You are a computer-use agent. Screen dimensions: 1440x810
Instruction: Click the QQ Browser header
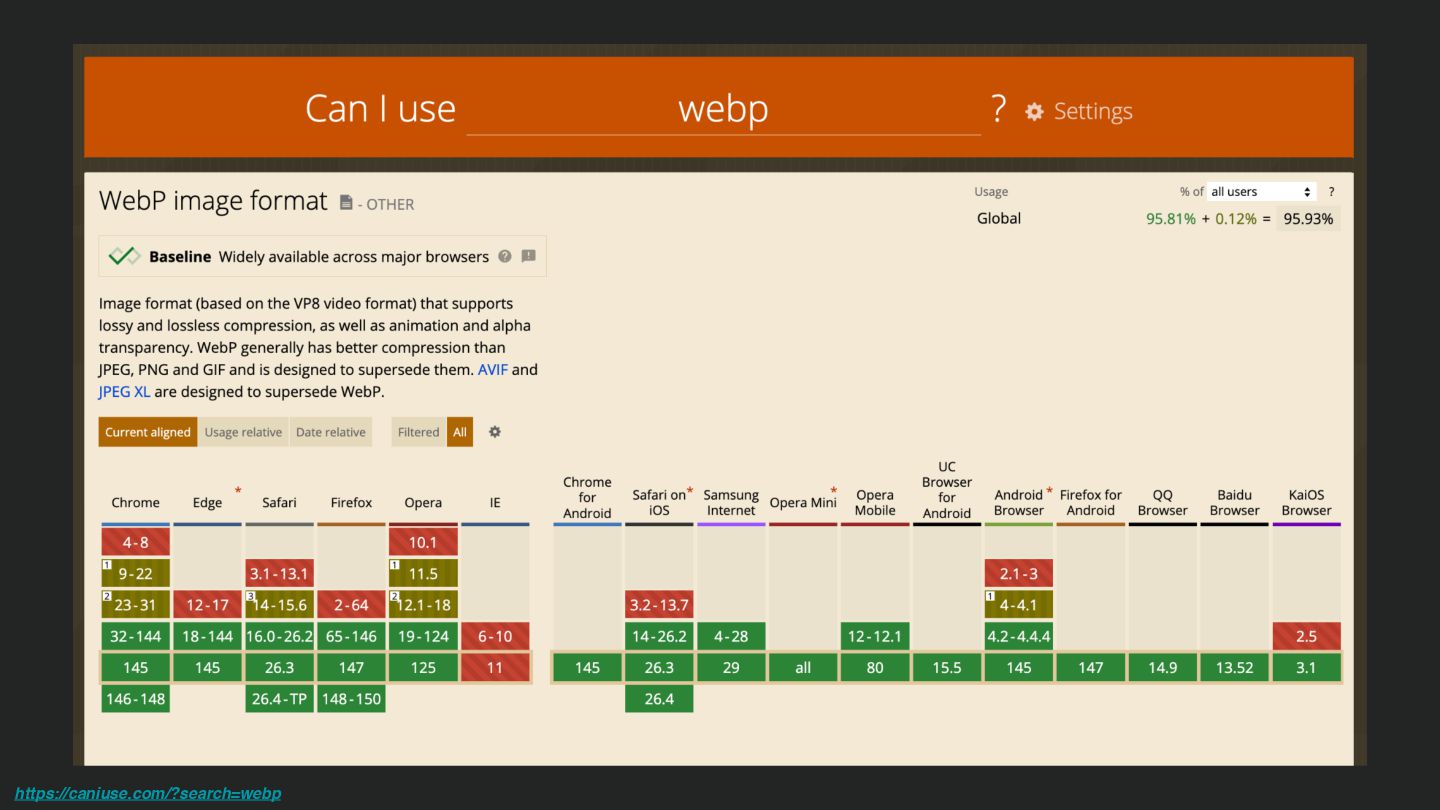click(1163, 502)
